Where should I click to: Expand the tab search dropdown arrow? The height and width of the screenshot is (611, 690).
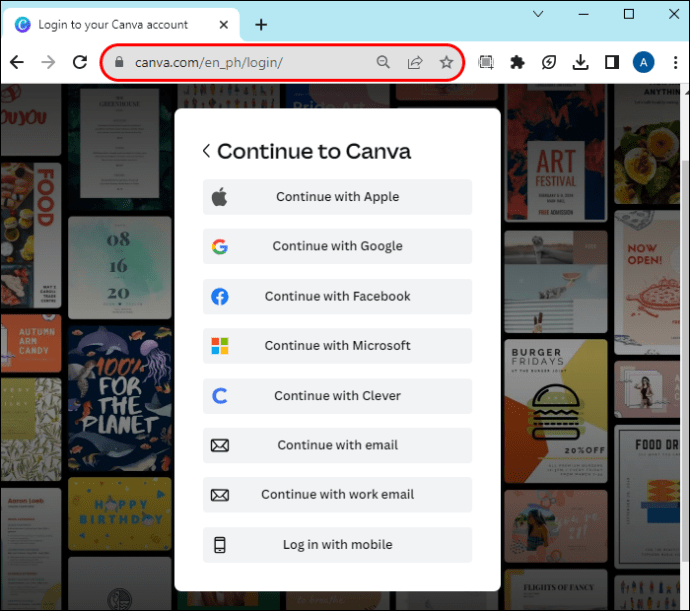pyautogui.click(x=538, y=14)
